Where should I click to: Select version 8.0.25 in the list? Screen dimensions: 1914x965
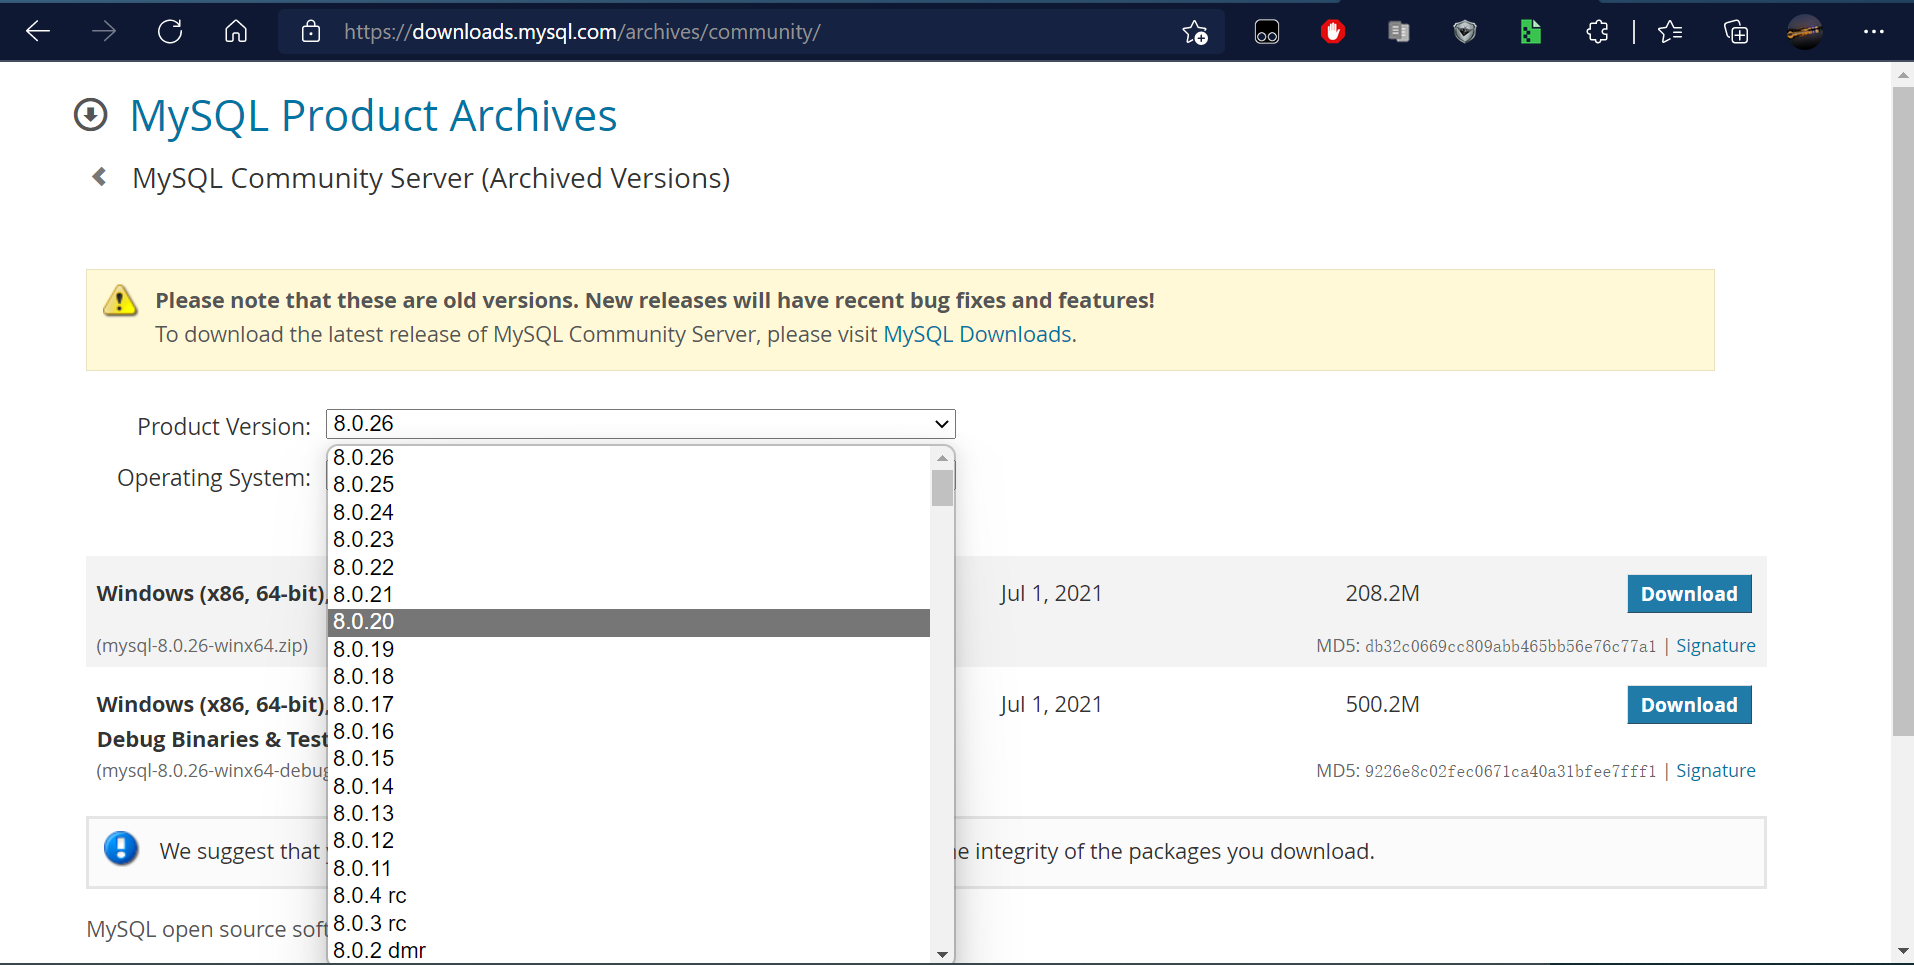(629, 484)
